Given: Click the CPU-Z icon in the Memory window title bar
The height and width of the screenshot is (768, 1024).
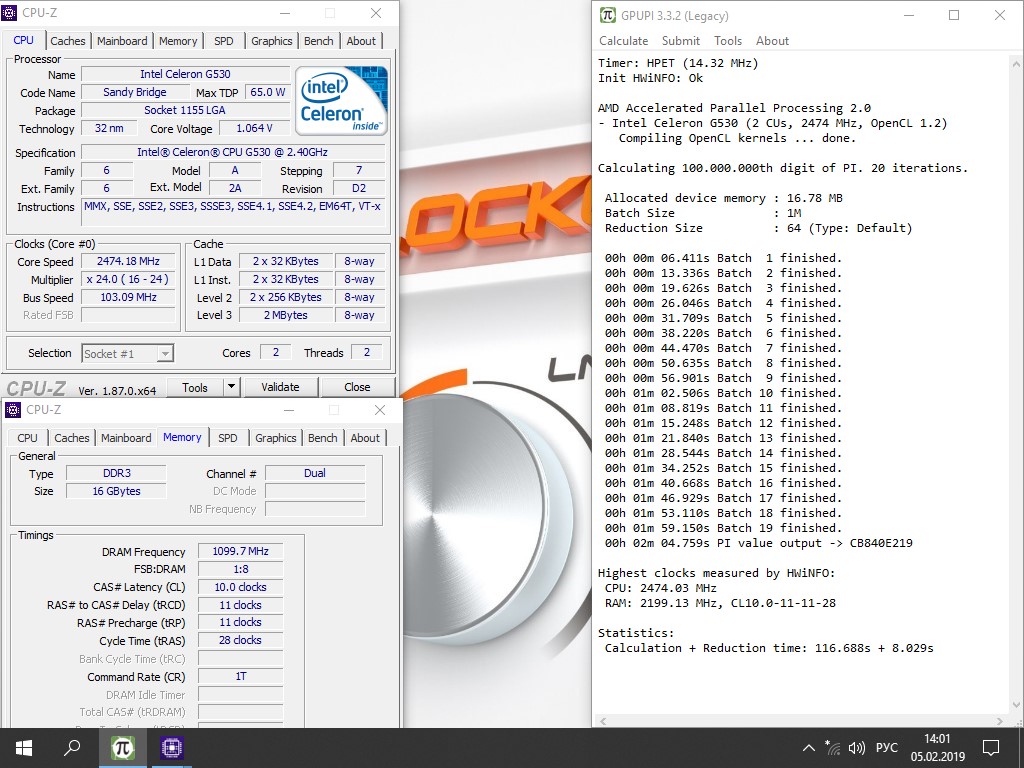Looking at the screenshot, I should point(12,410).
